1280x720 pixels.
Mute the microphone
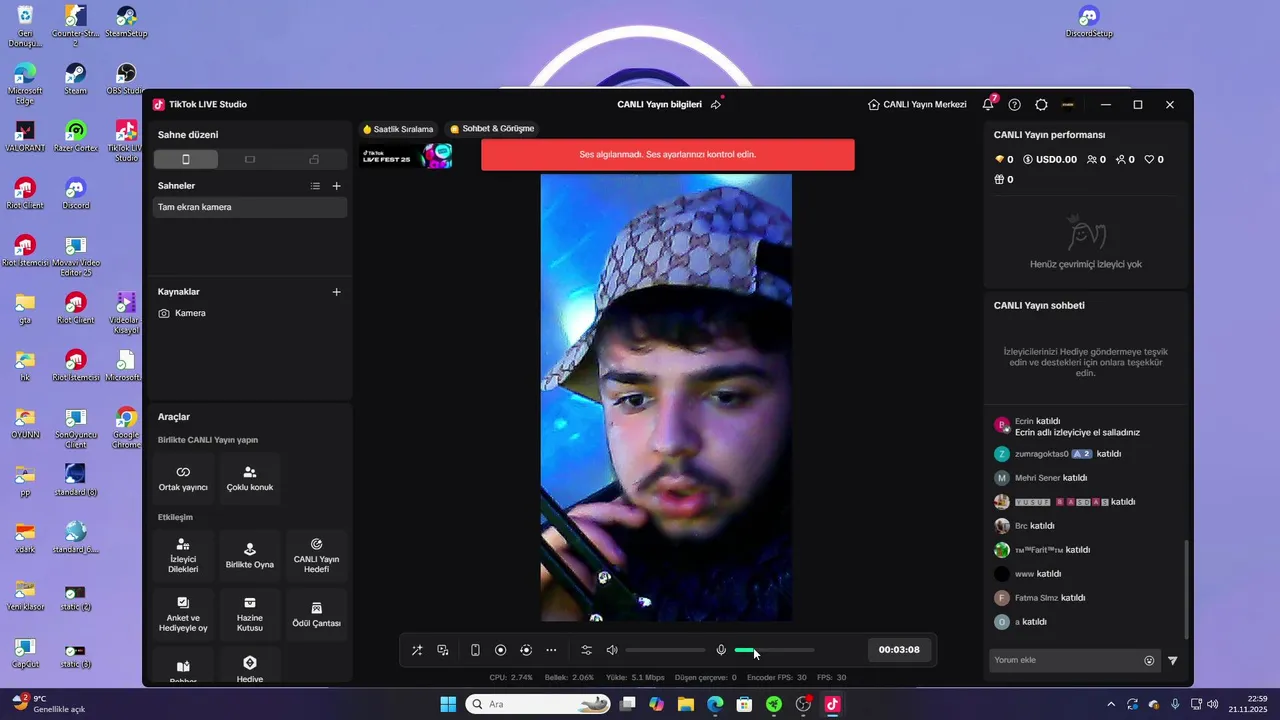point(721,650)
